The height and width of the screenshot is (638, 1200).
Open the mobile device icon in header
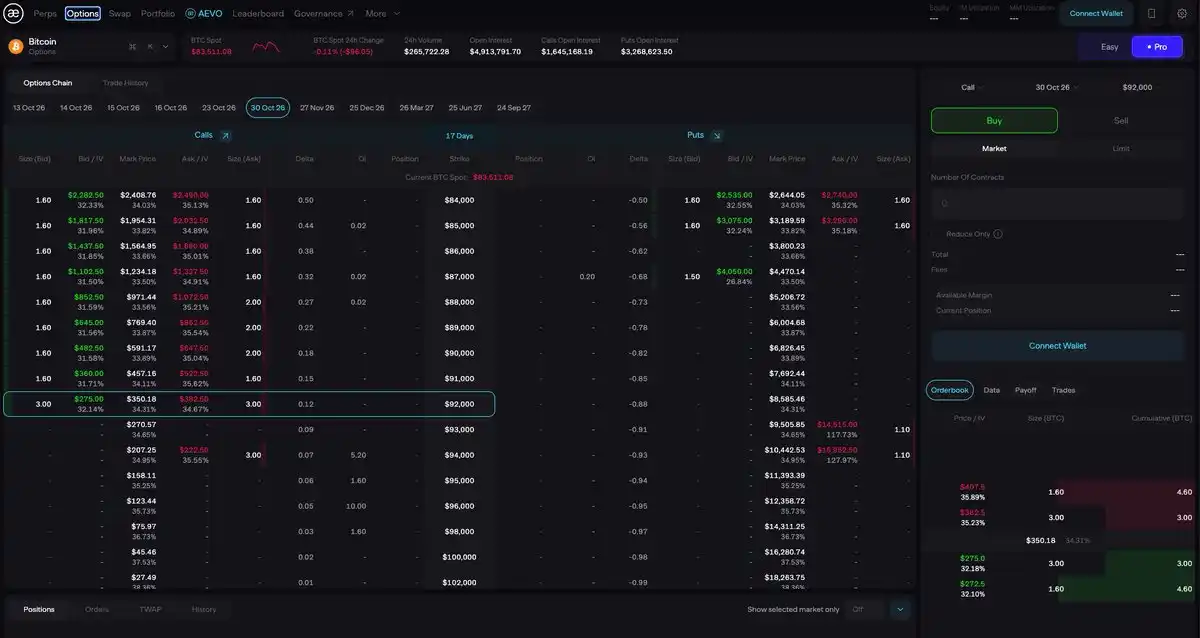1151,14
